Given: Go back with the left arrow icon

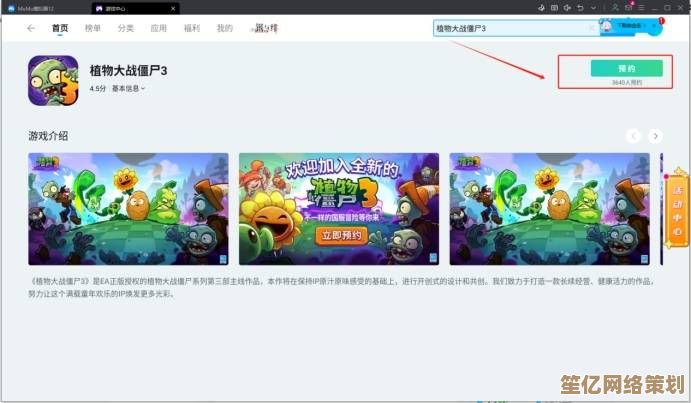Looking at the screenshot, I should point(31,28).
